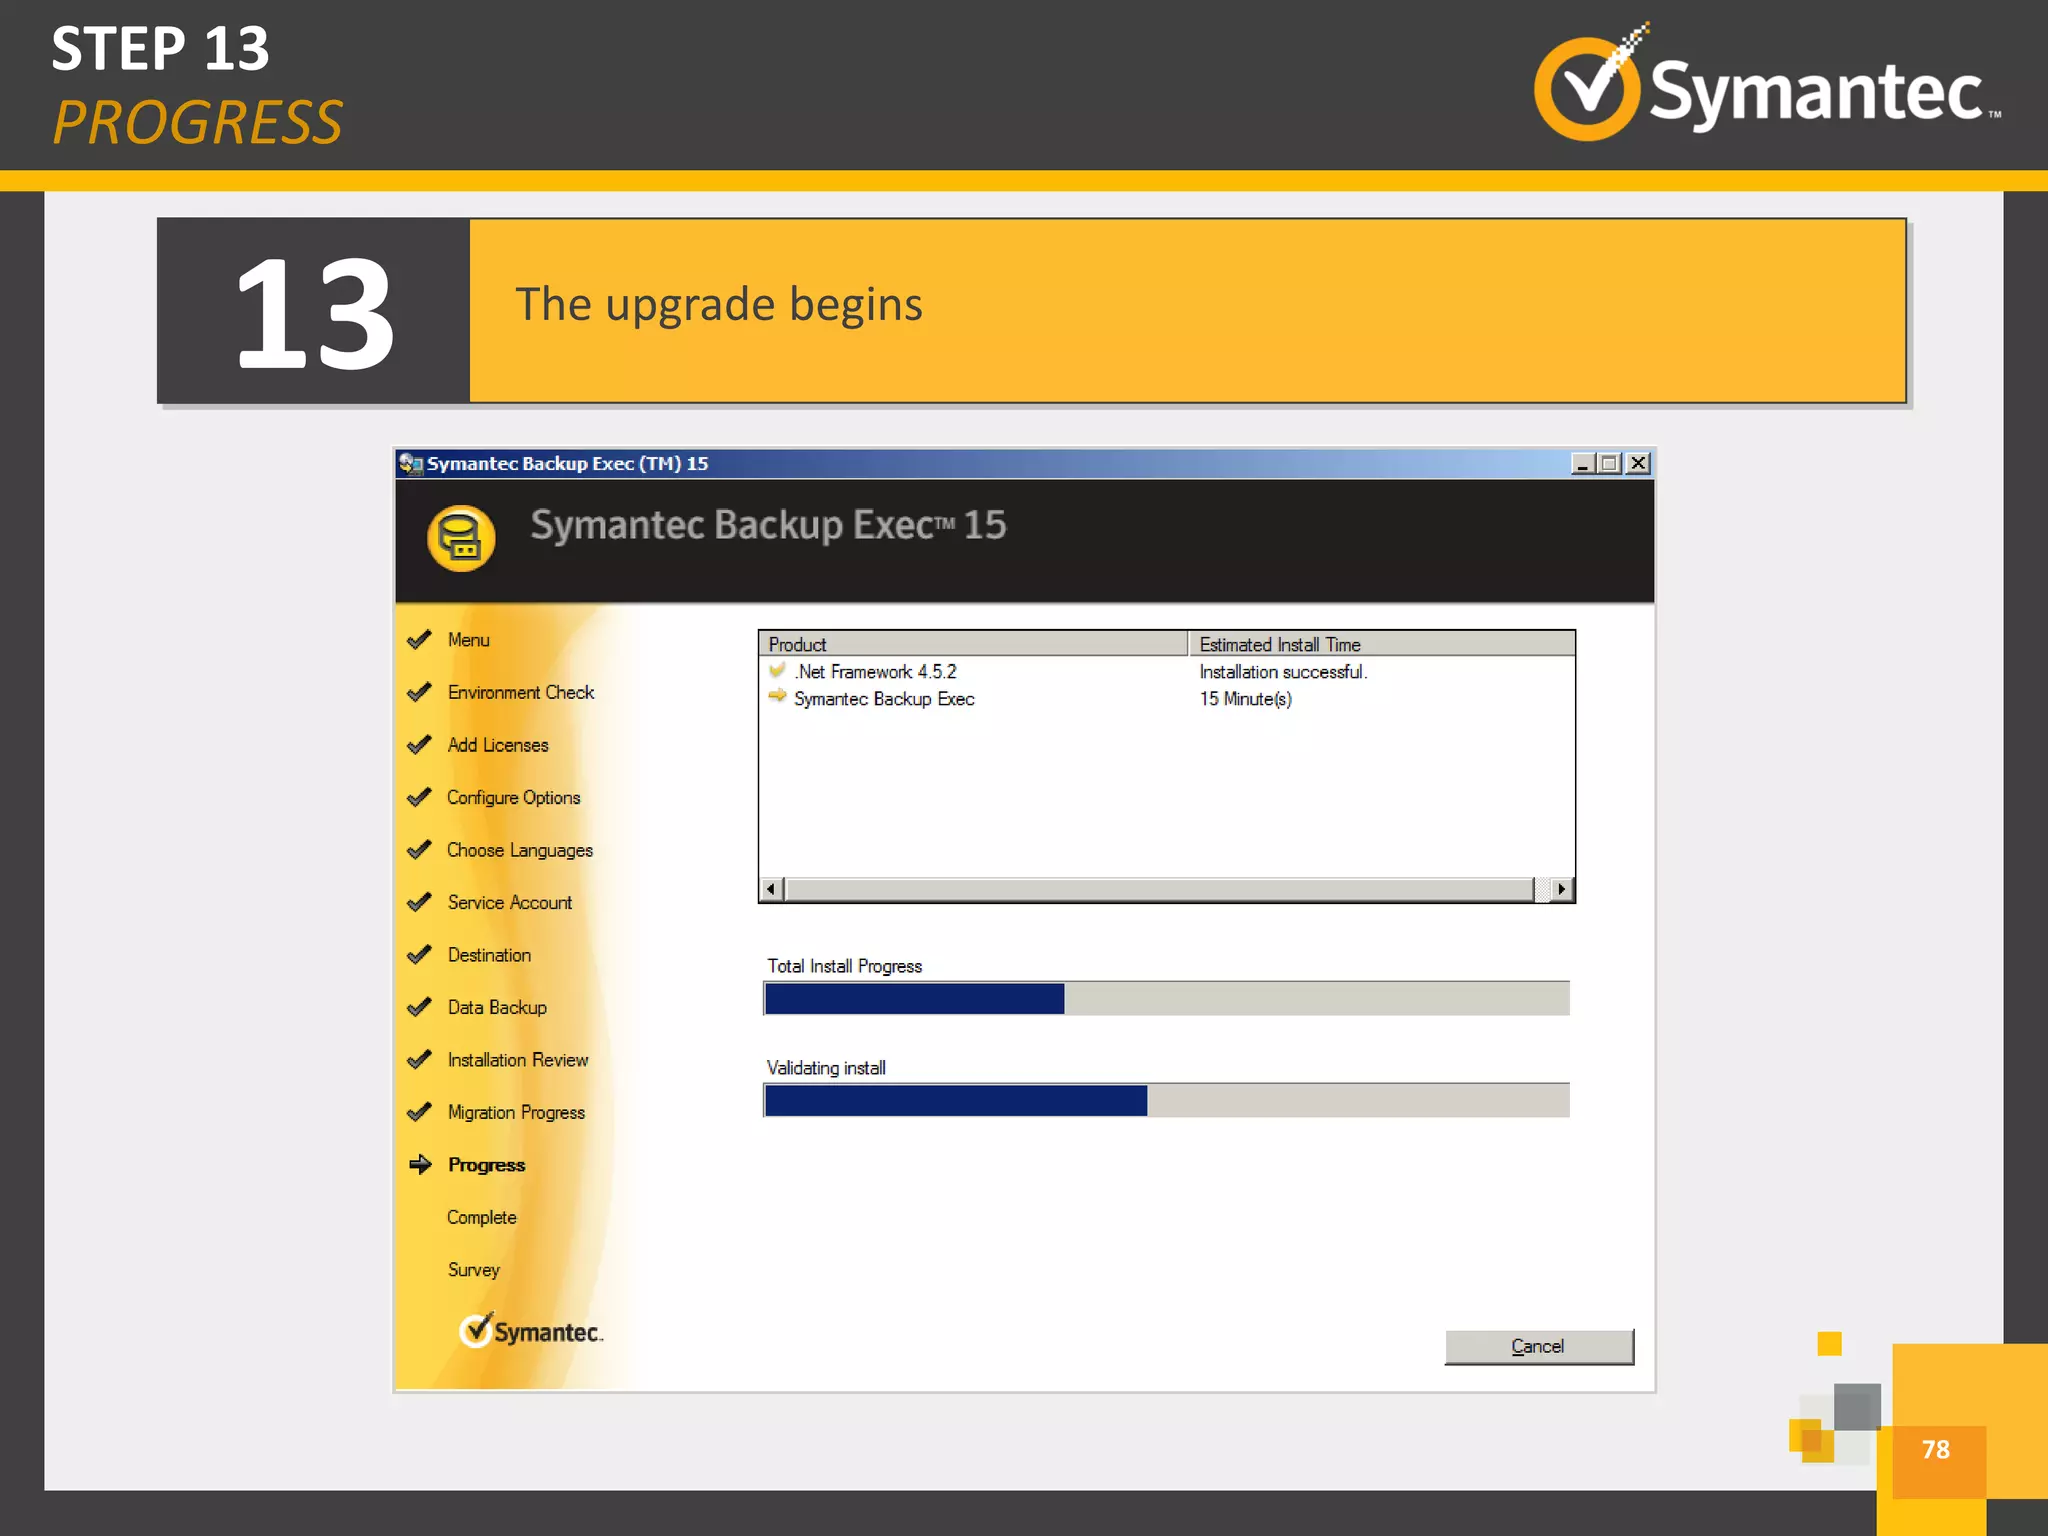2048x1536 pixels.
Task: Click the right scroll arrow of product list
Action: [x=1562, y=889]
